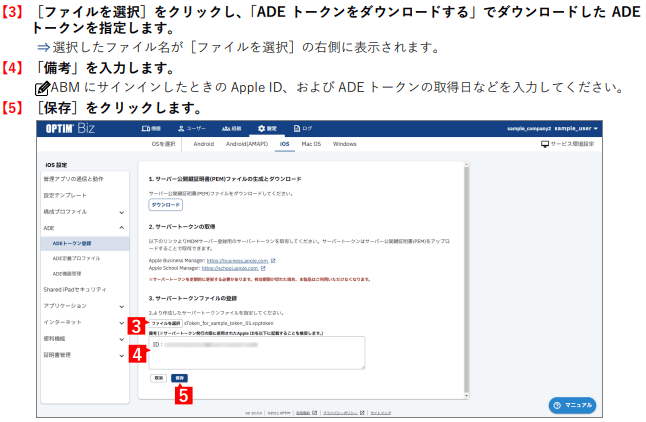Click the OSを選択 label

pyautogui.click(x=164, y=144)
